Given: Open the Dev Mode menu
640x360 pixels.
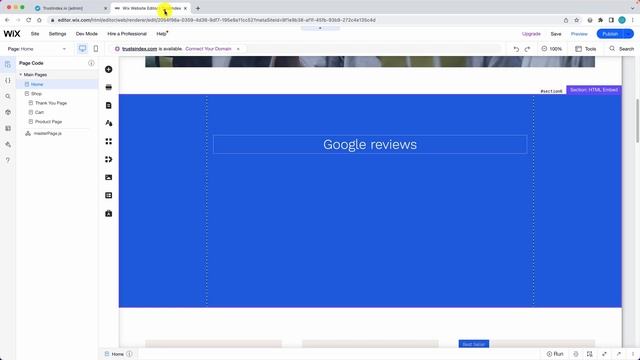Looking at the screenshot, I should (87, 34).
